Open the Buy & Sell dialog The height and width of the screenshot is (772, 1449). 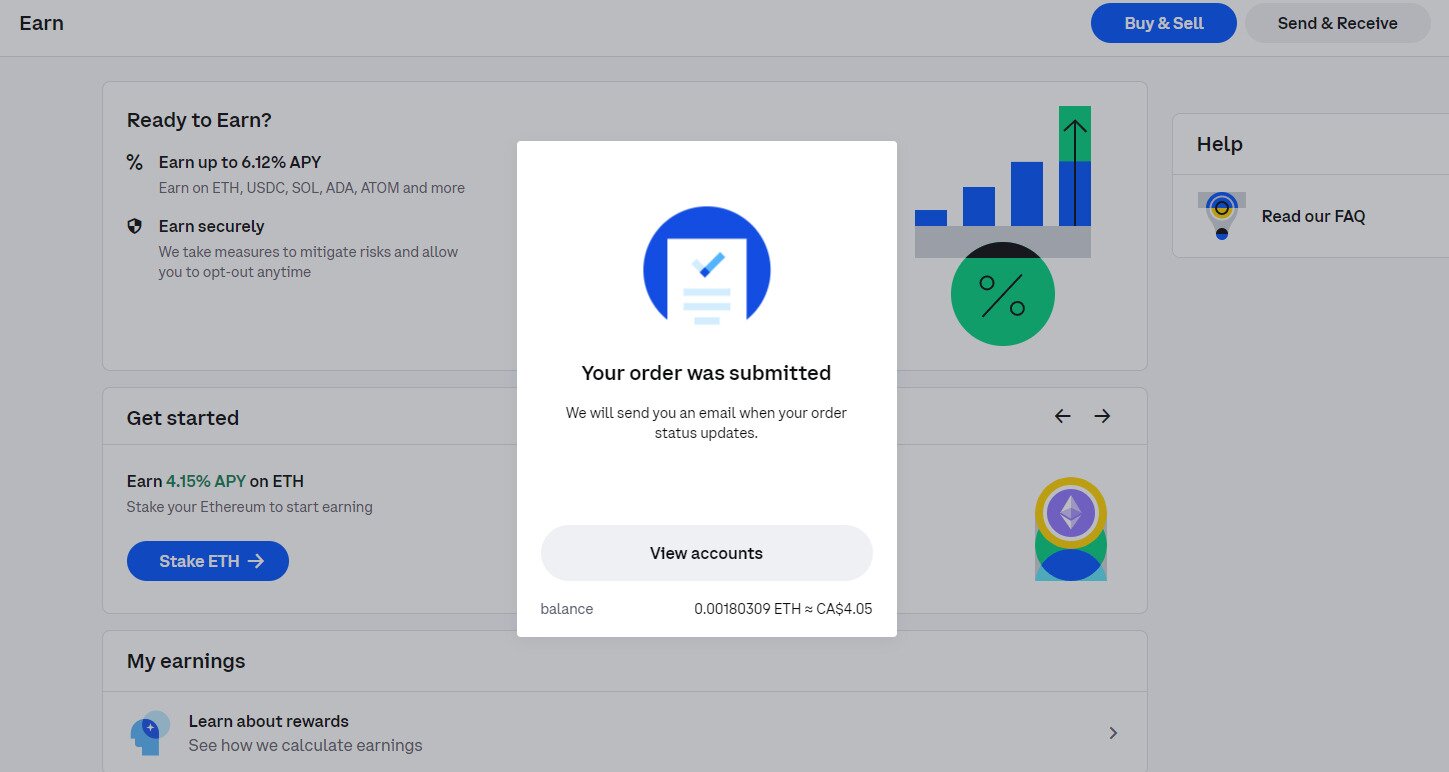(x=1163, y=22)
